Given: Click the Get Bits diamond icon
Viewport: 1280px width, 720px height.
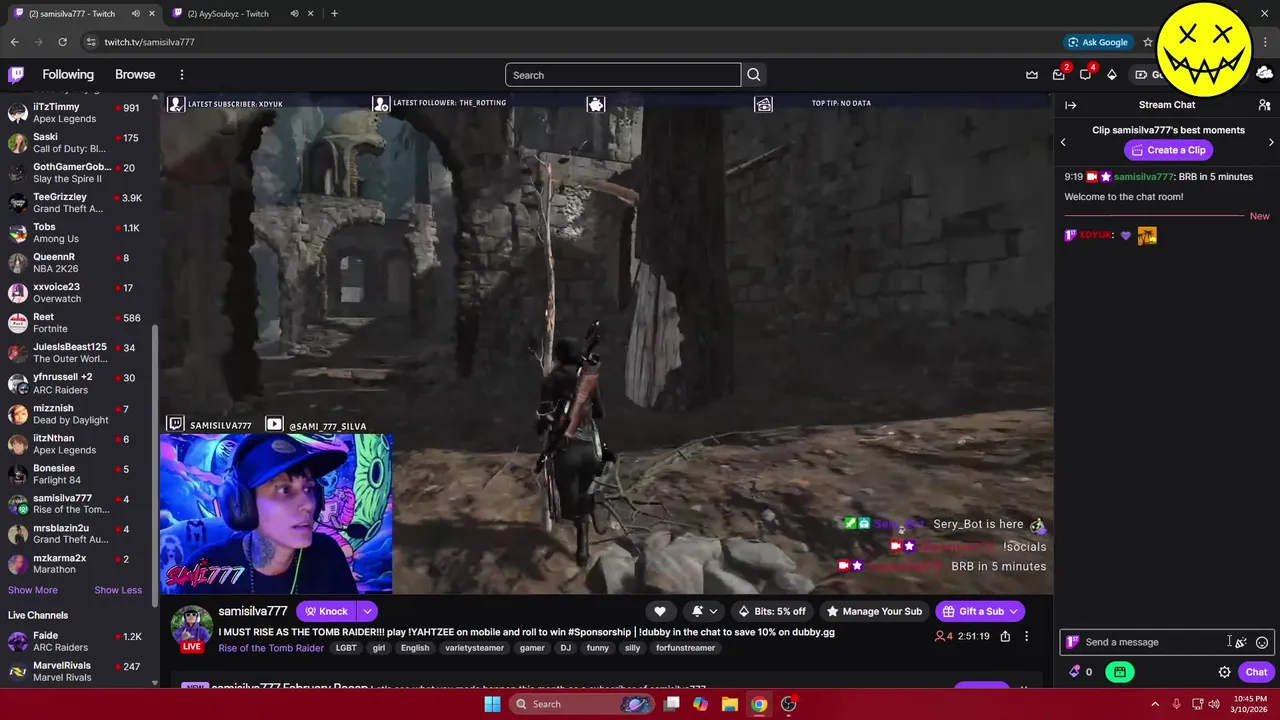Looking at the screenshot, I should [x=1111, y=74].
